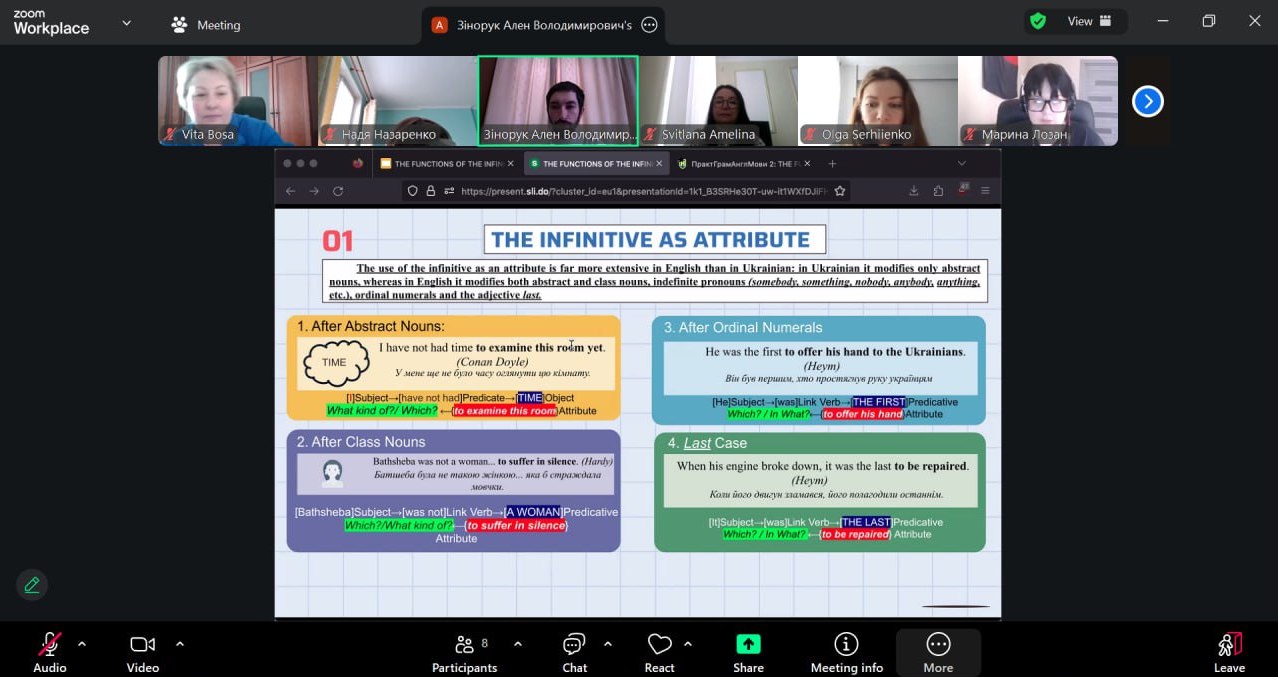The image size is (1278, 677).
Task: Click the Zoom Workplace logo
Action: [51, 23]
